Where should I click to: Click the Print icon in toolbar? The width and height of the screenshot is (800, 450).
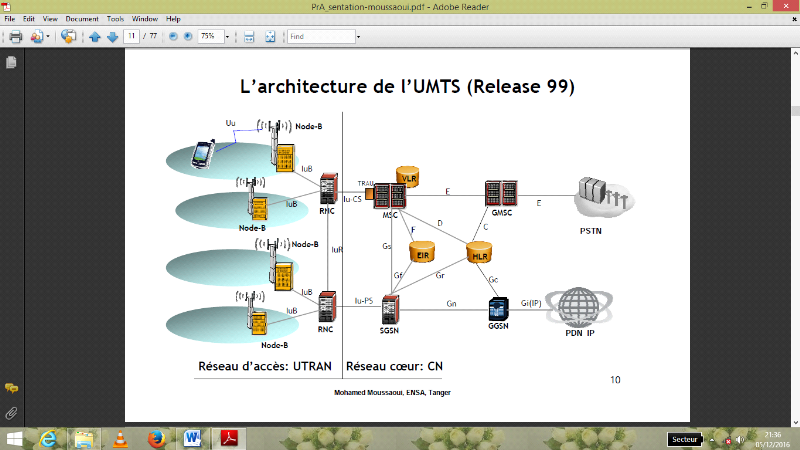[15, 37]
